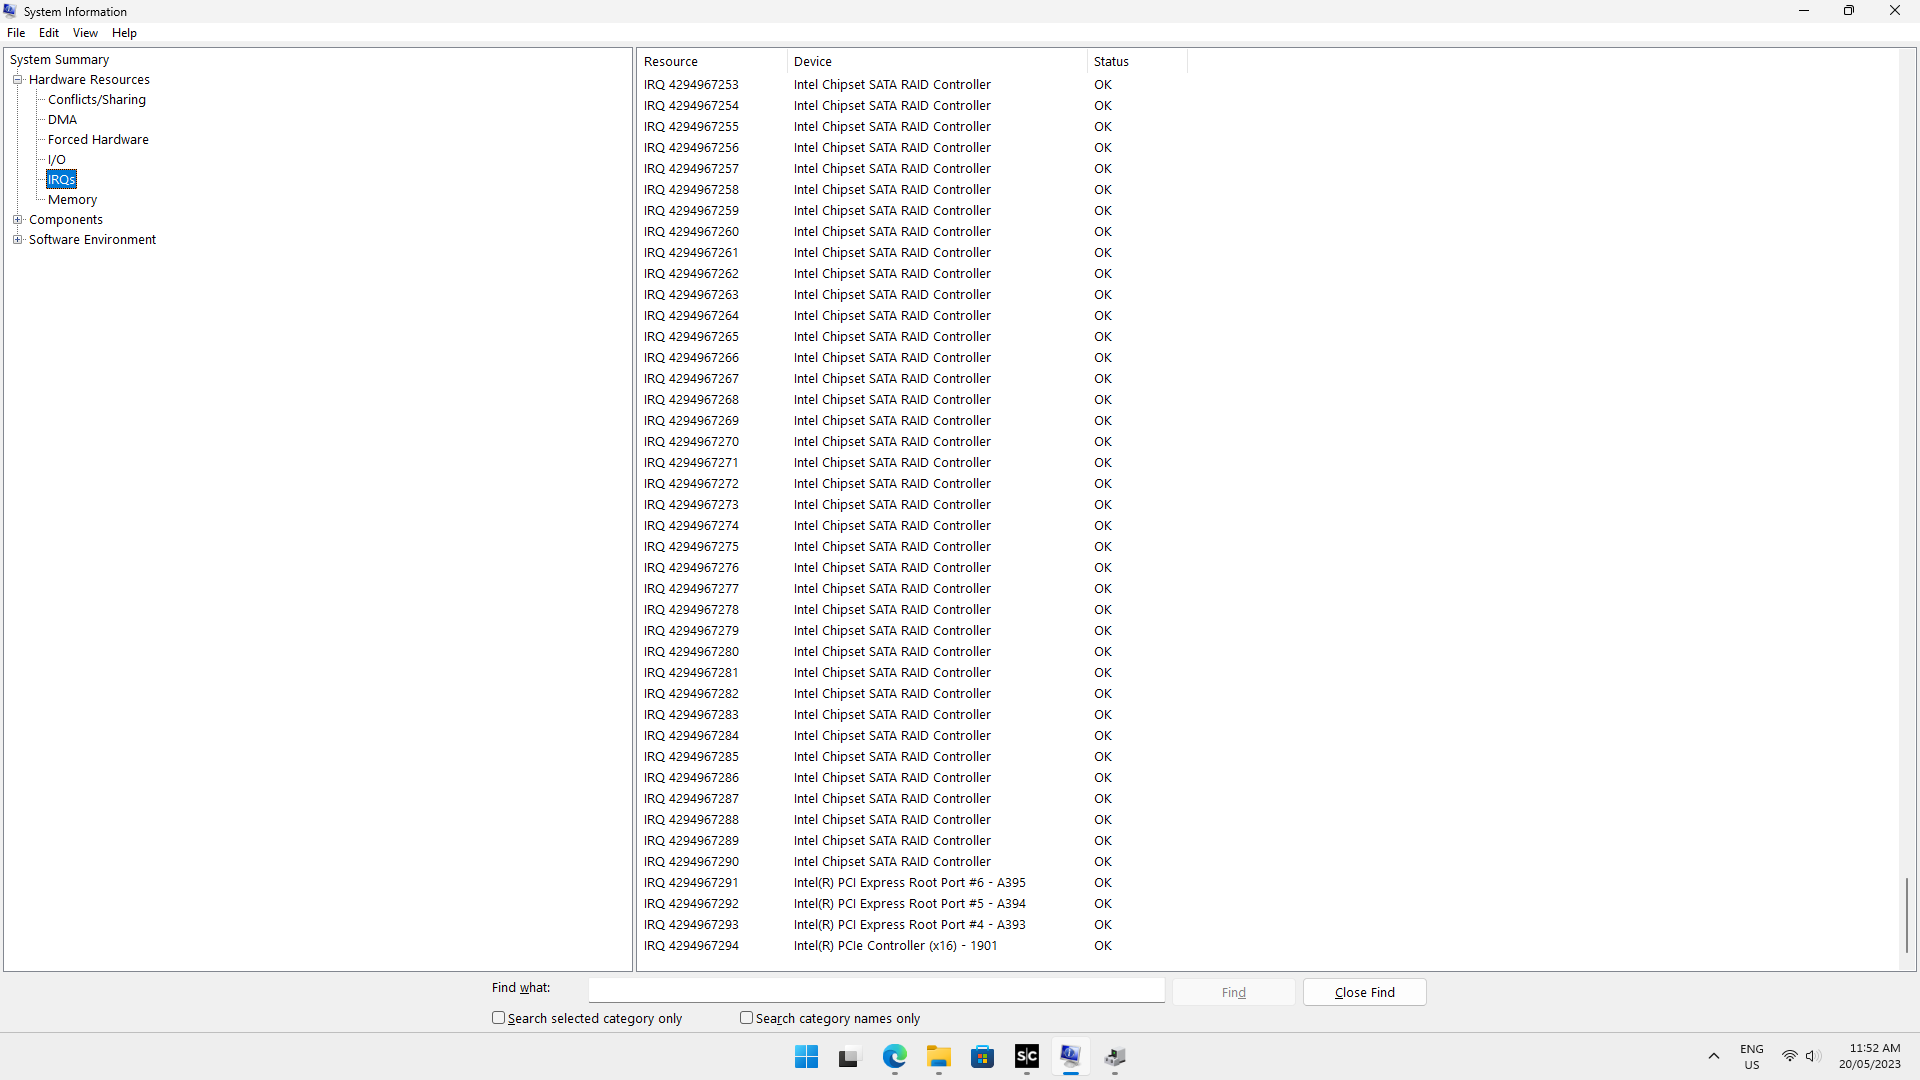Select I/O tree item
Screen dimensions: 1920x1080
[x=57, y=159]
